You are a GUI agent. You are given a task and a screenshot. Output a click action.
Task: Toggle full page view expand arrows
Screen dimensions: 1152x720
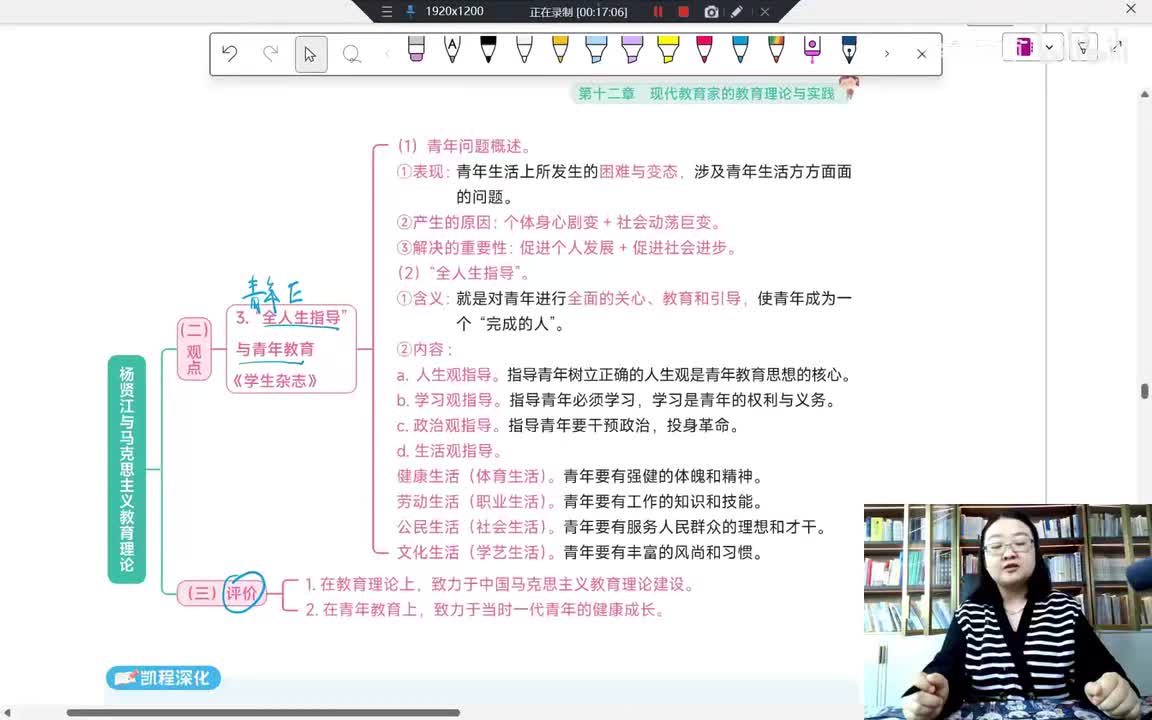tap(1117, 46)
